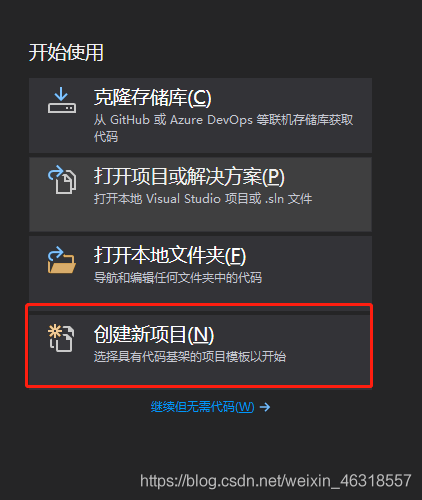Click the 开始使用 heading
This screenshot has height=500, width=422.
pos(66,52)
